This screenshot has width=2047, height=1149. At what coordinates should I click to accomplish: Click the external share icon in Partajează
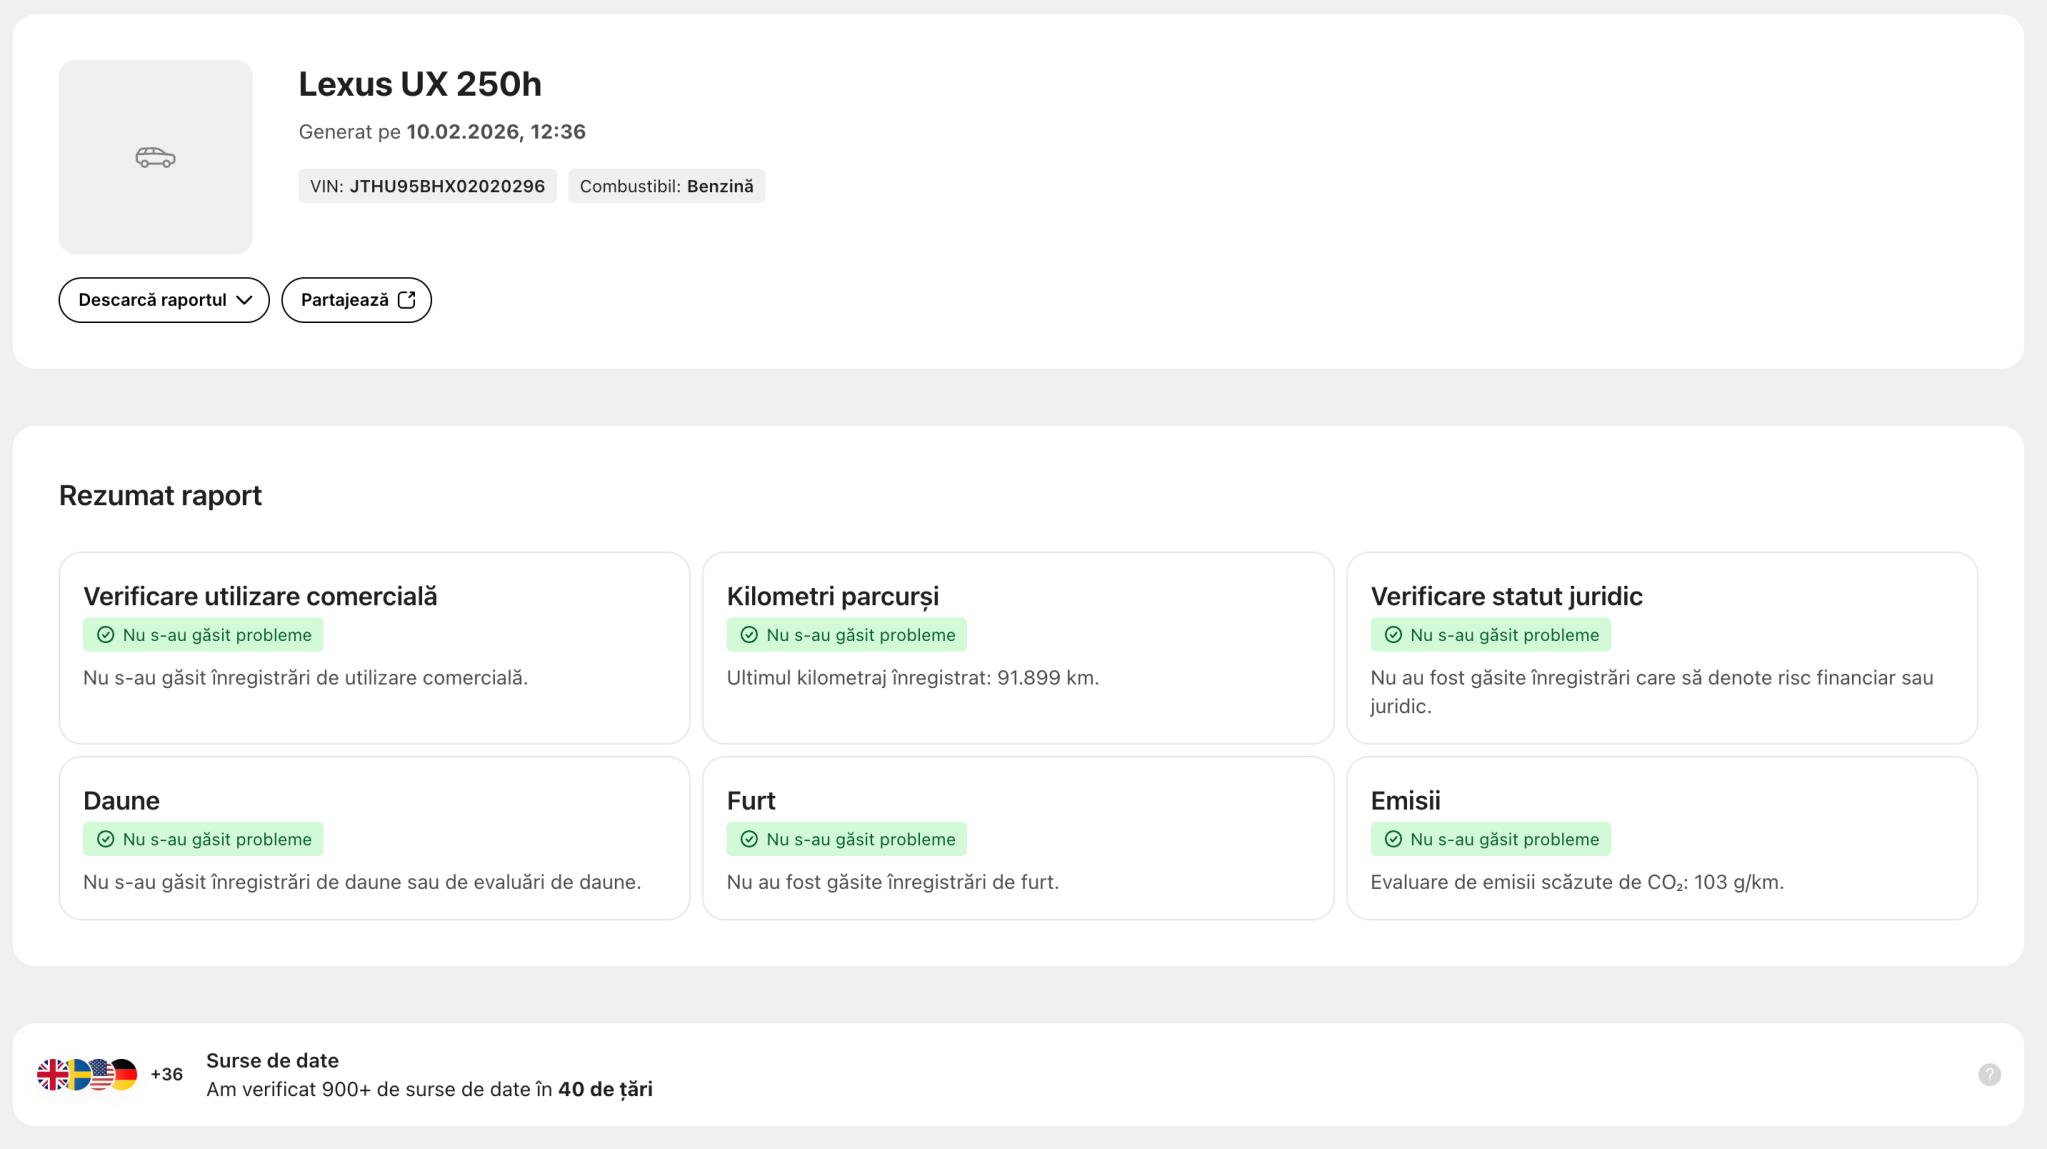pyautogui.click(x=406, y=300)
